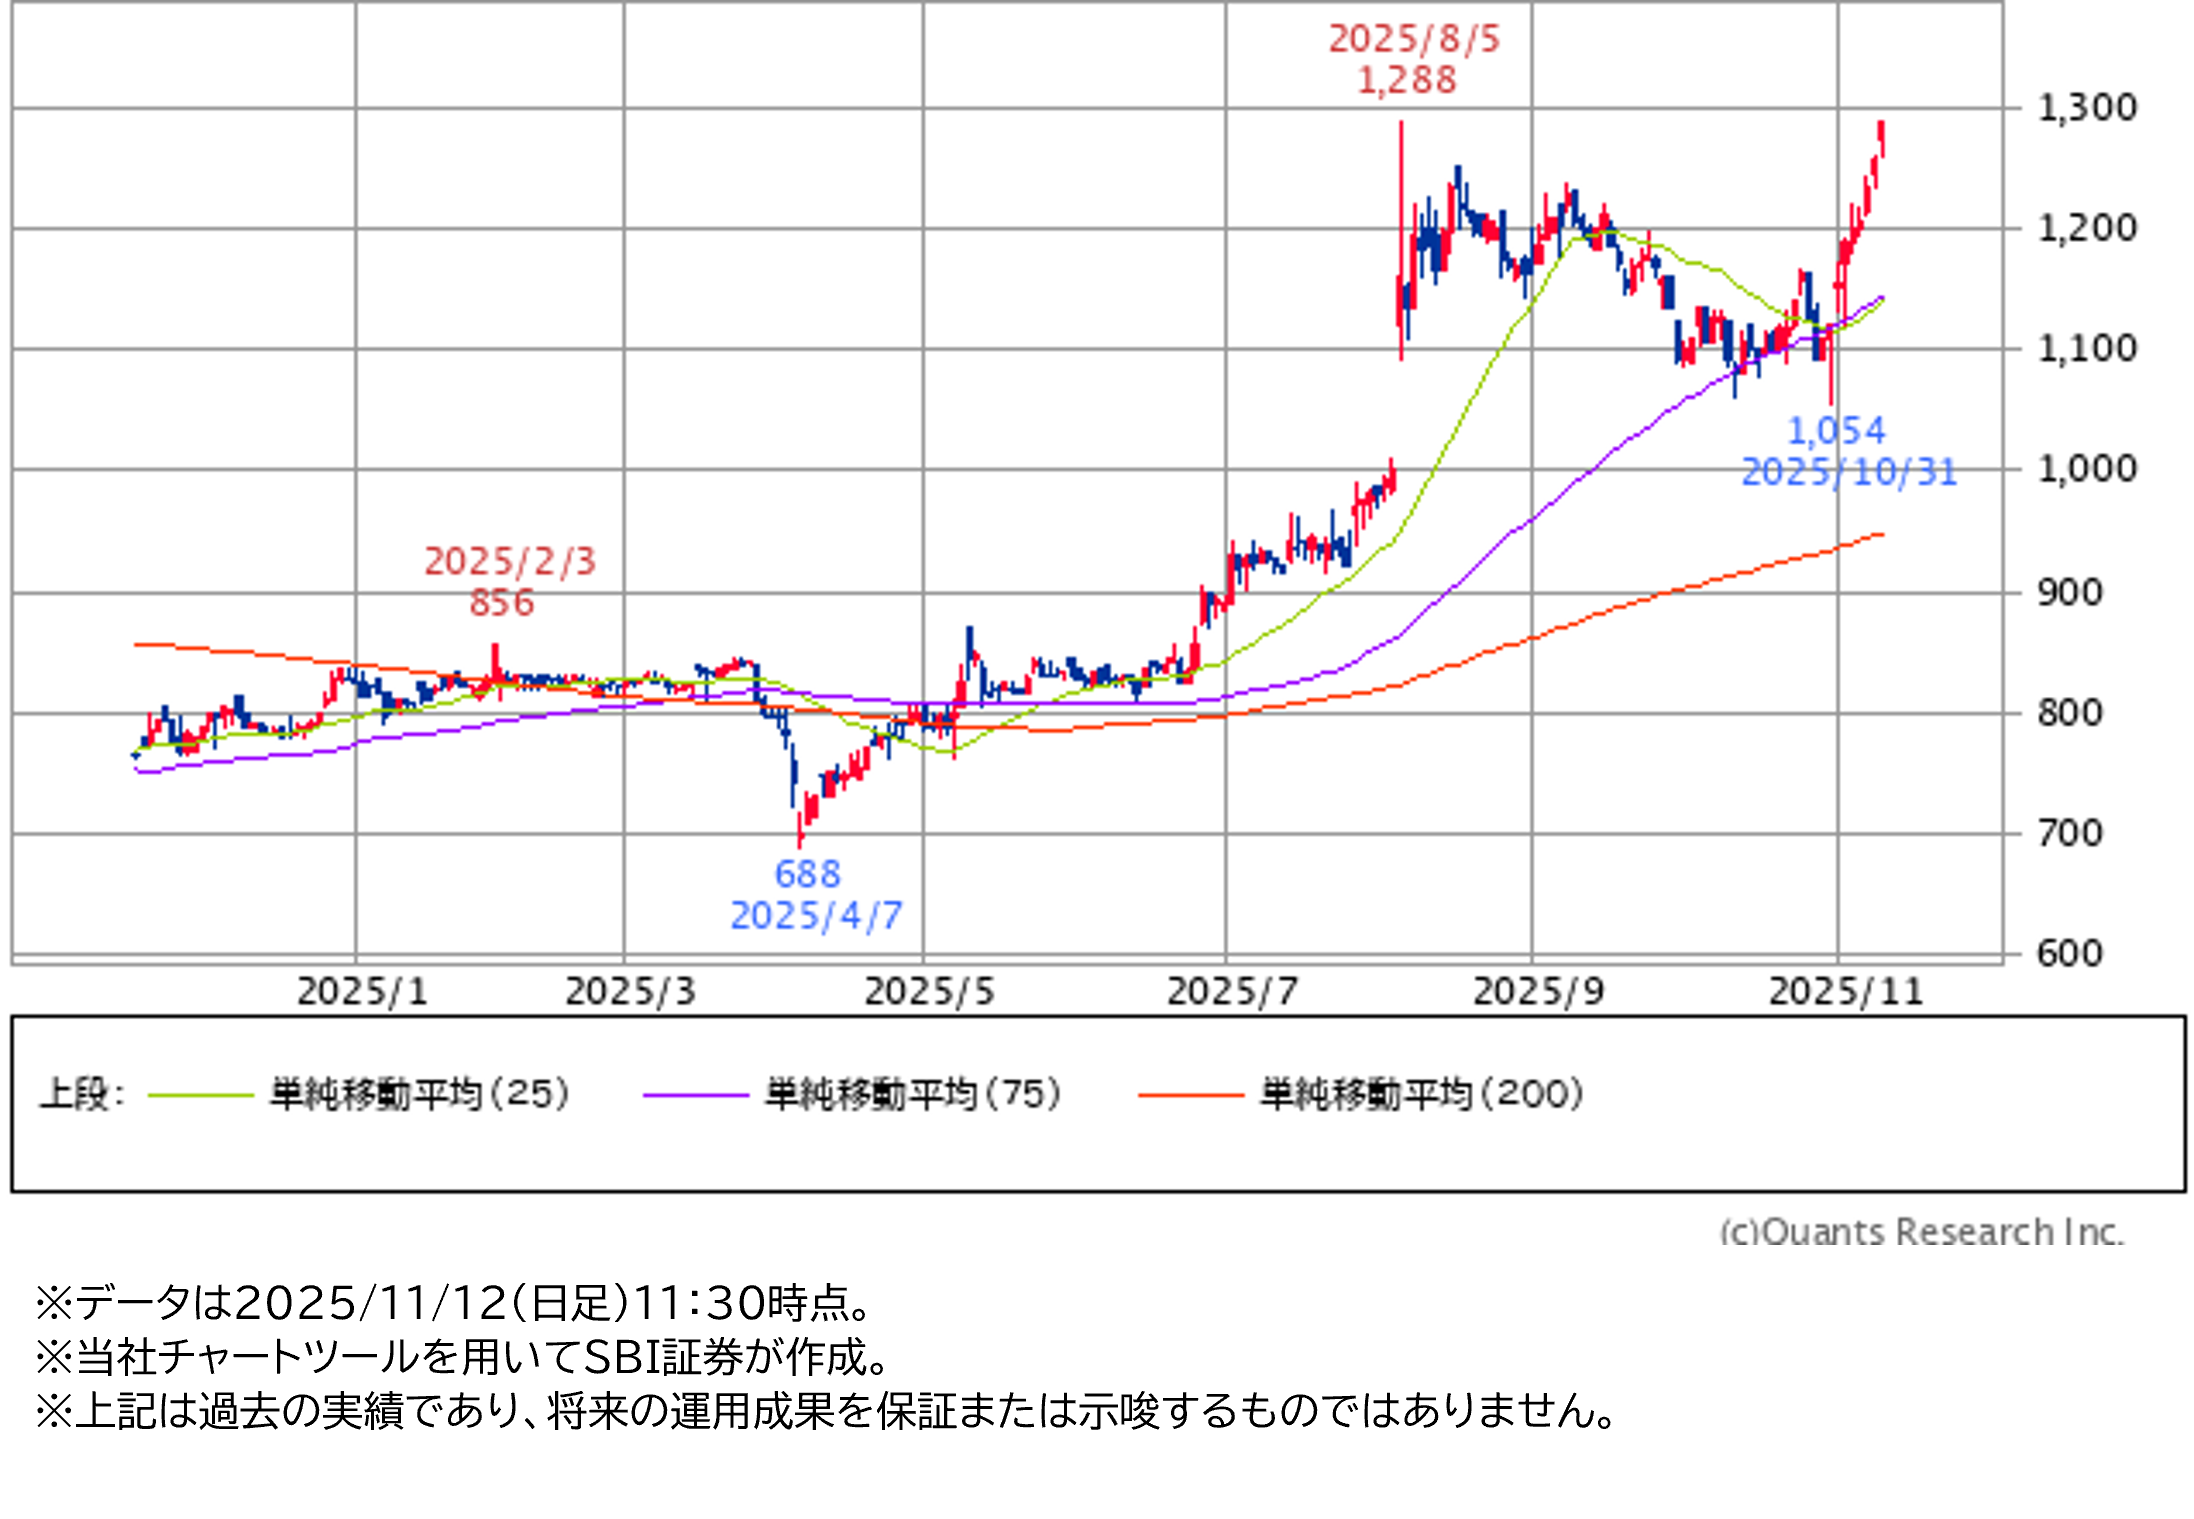Click the purple 75-day moving average legend line
Screen dimensions: 2194x1519
695,1095
